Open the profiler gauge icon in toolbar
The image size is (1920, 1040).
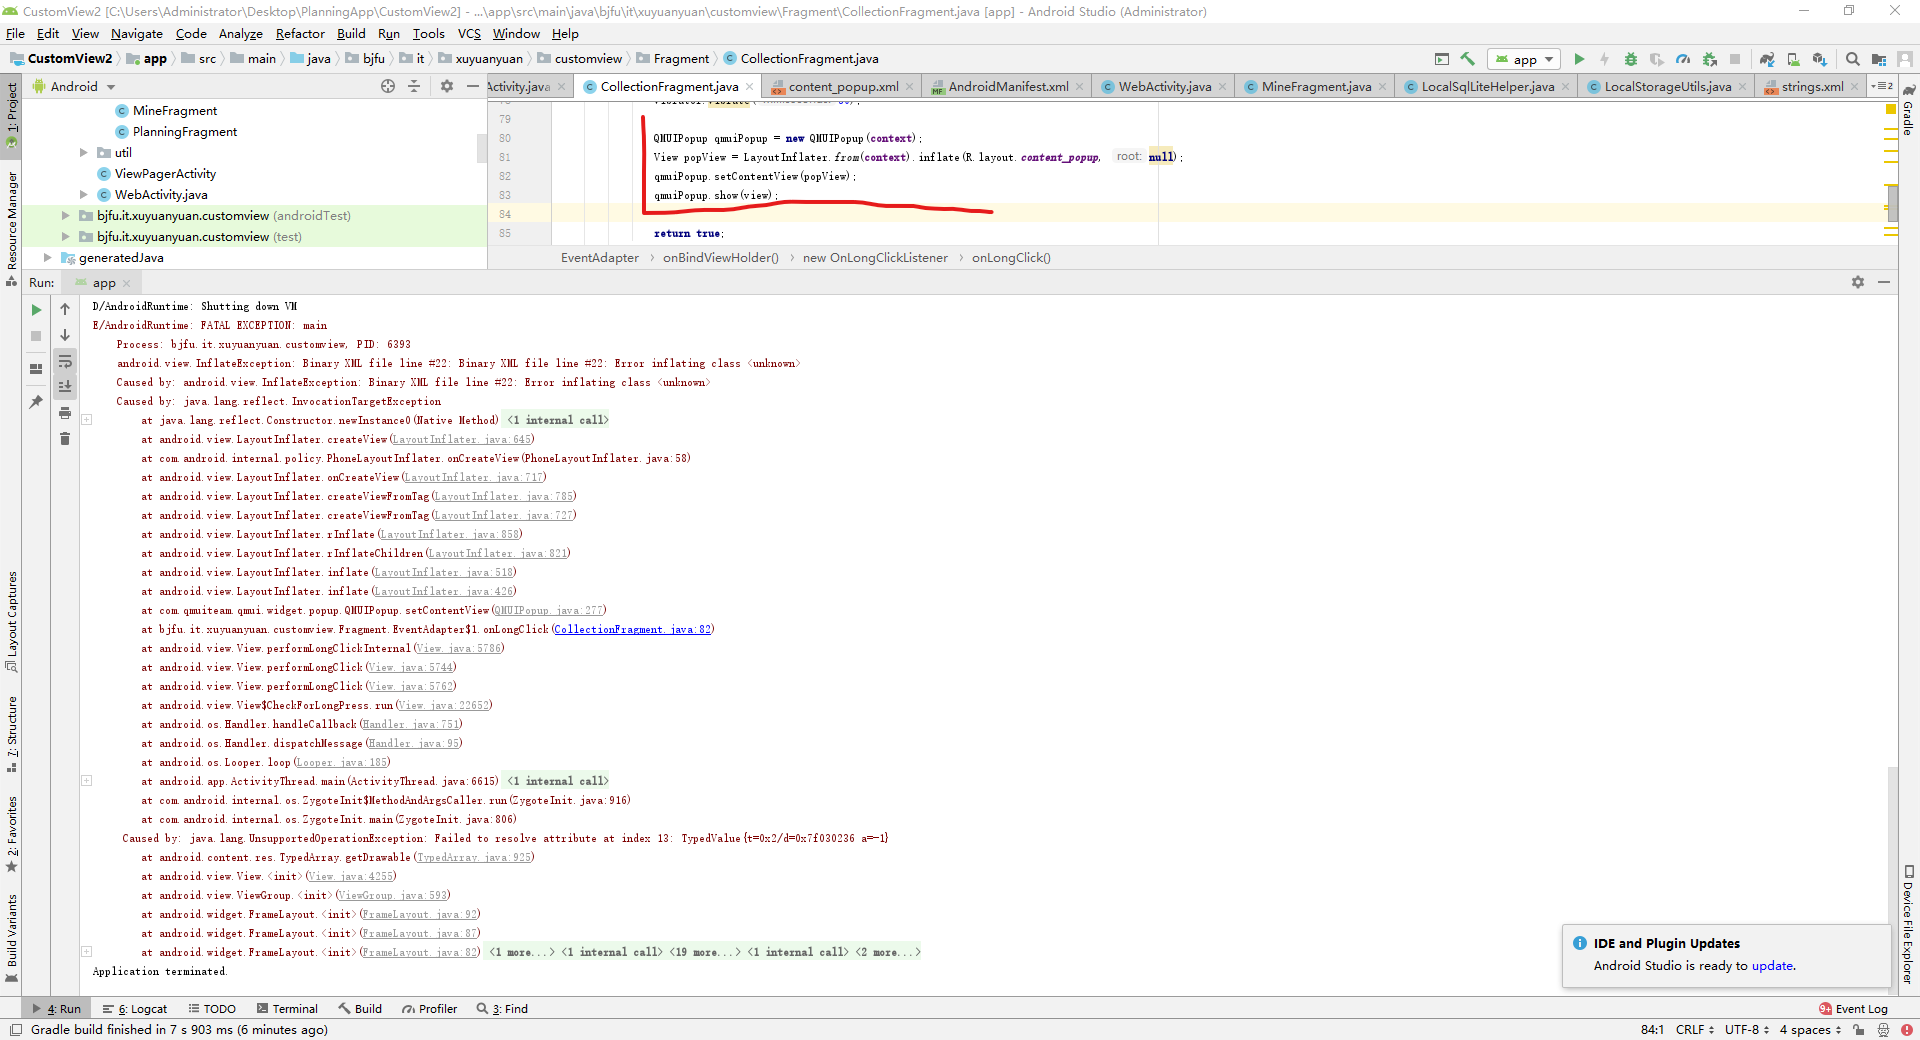[x=1683, y=59]
